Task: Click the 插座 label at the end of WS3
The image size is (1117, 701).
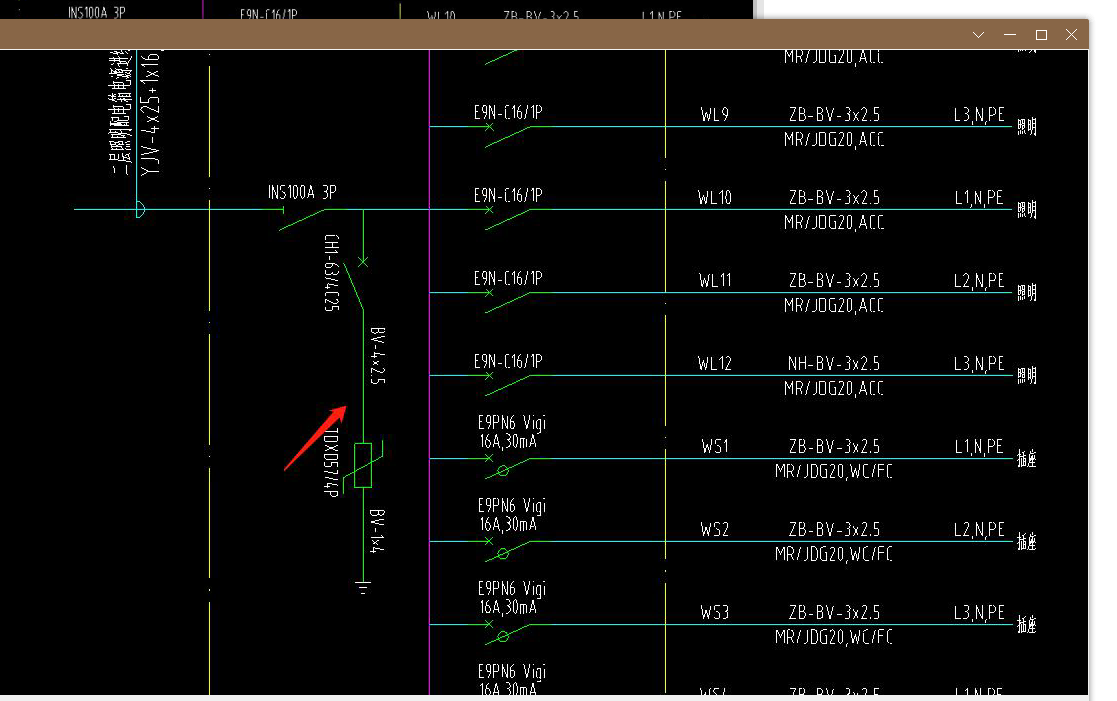Action: 1027,625
